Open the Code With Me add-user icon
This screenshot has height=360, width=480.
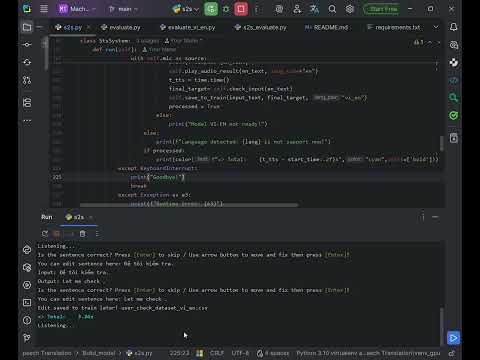pos(297,9)
